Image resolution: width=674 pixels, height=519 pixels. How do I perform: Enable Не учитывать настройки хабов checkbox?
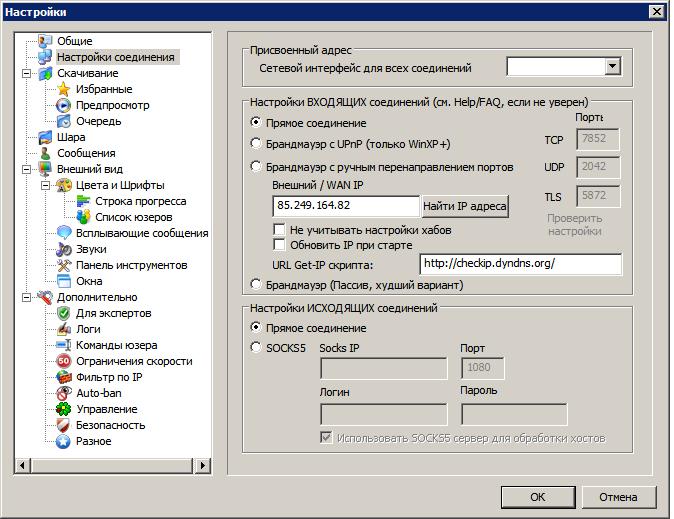pos(279,229)
